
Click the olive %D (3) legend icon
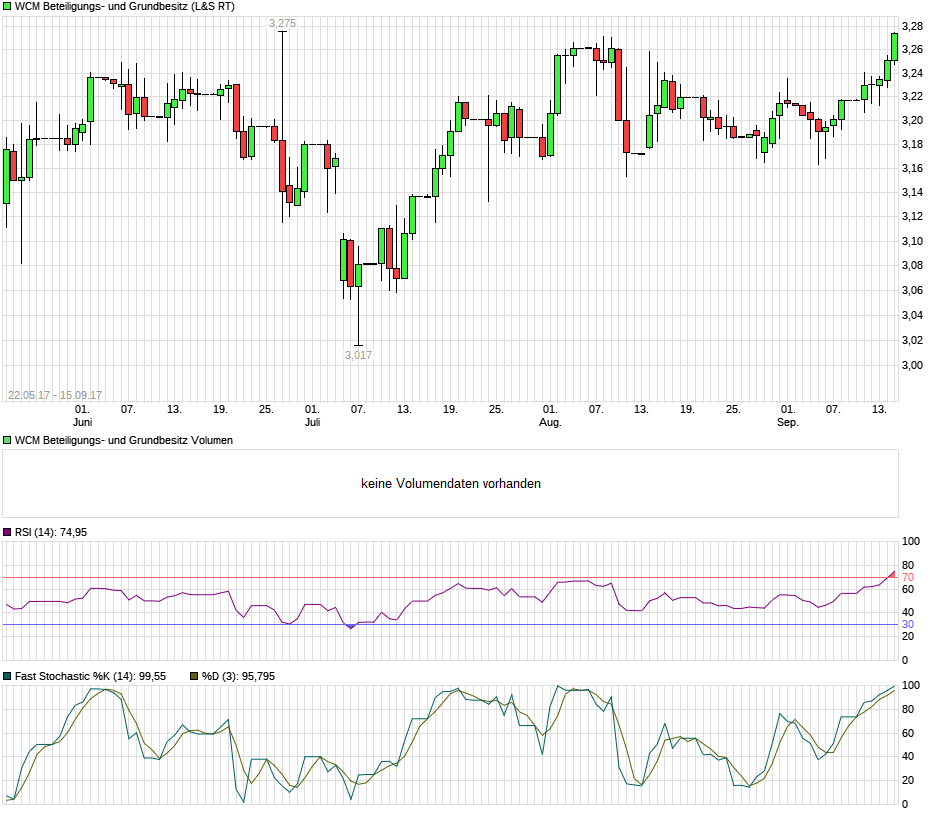[192, 676]
